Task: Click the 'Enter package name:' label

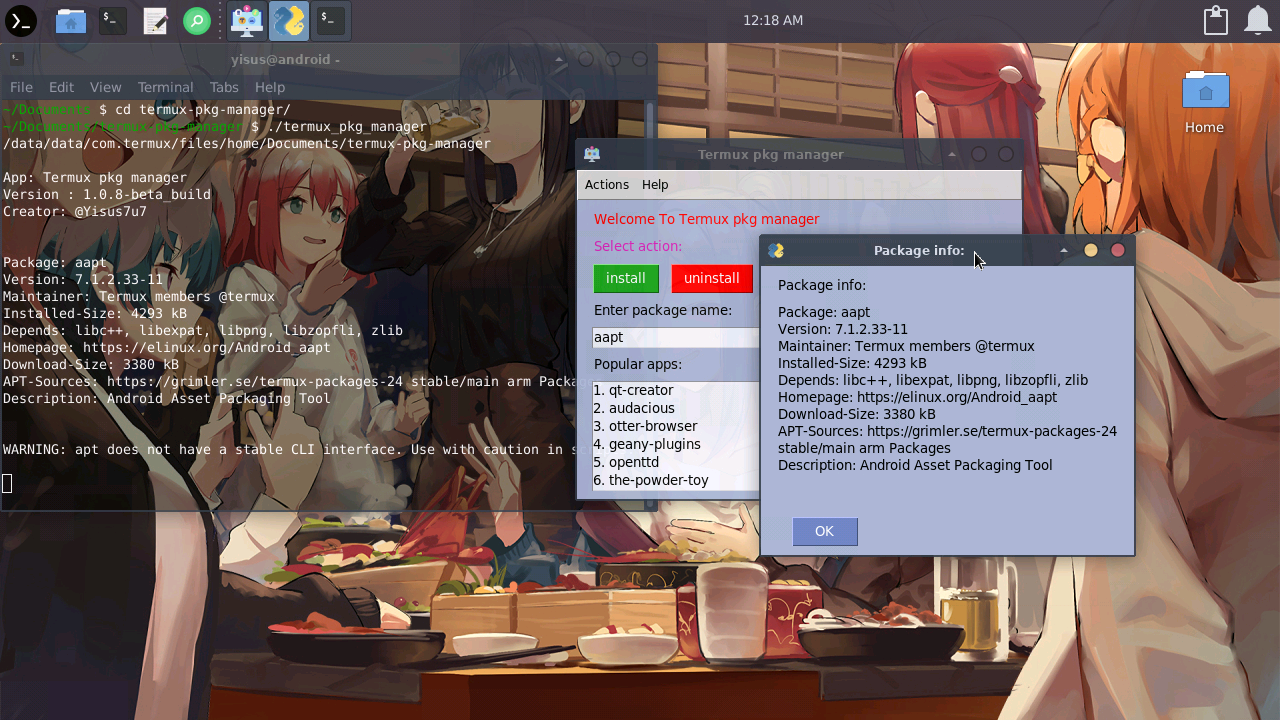Action: tap(663, 310)
